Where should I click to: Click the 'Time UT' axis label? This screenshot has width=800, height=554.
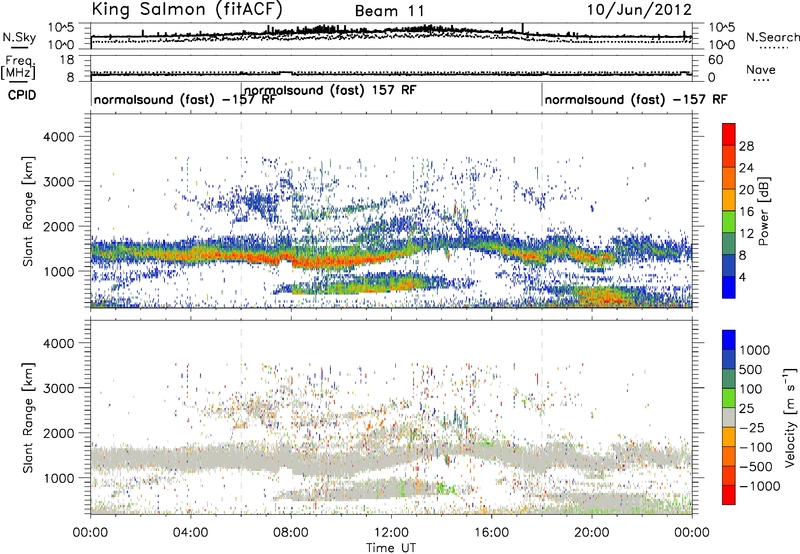[391, 548]
